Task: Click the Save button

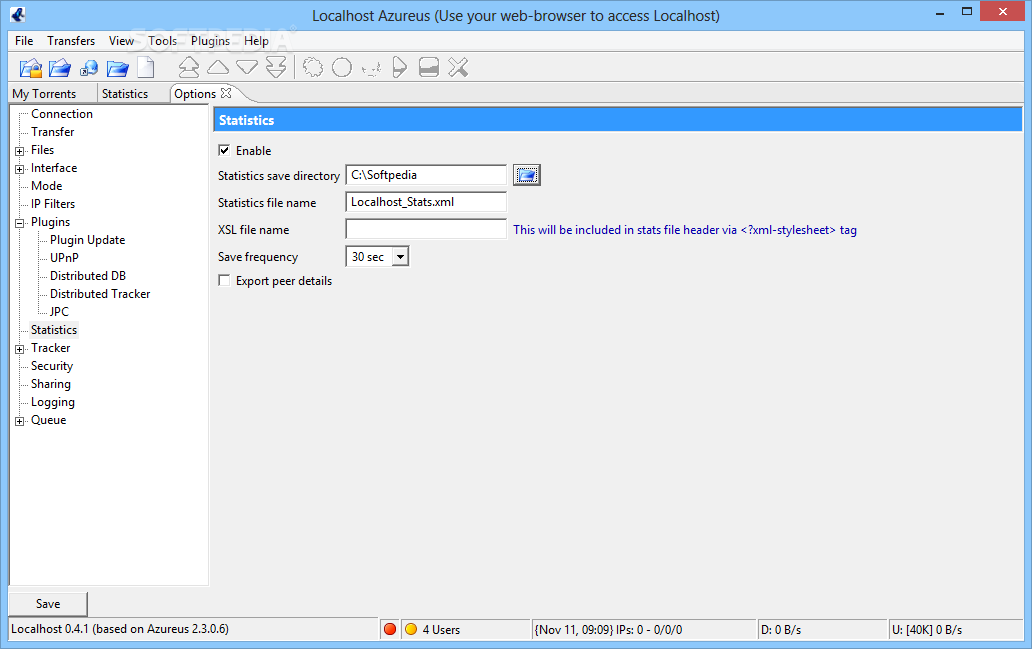Action: [x=48, y=604]
